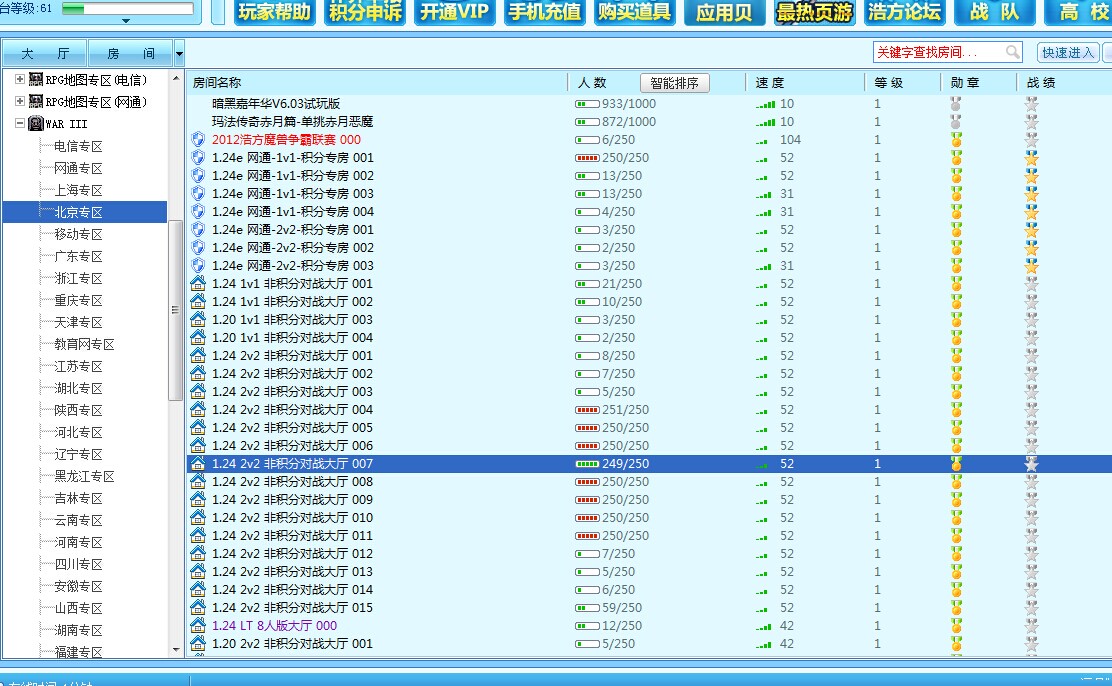1112x686 pixels.
Task: Open the 购买道具 button
Action: (635, 12)
